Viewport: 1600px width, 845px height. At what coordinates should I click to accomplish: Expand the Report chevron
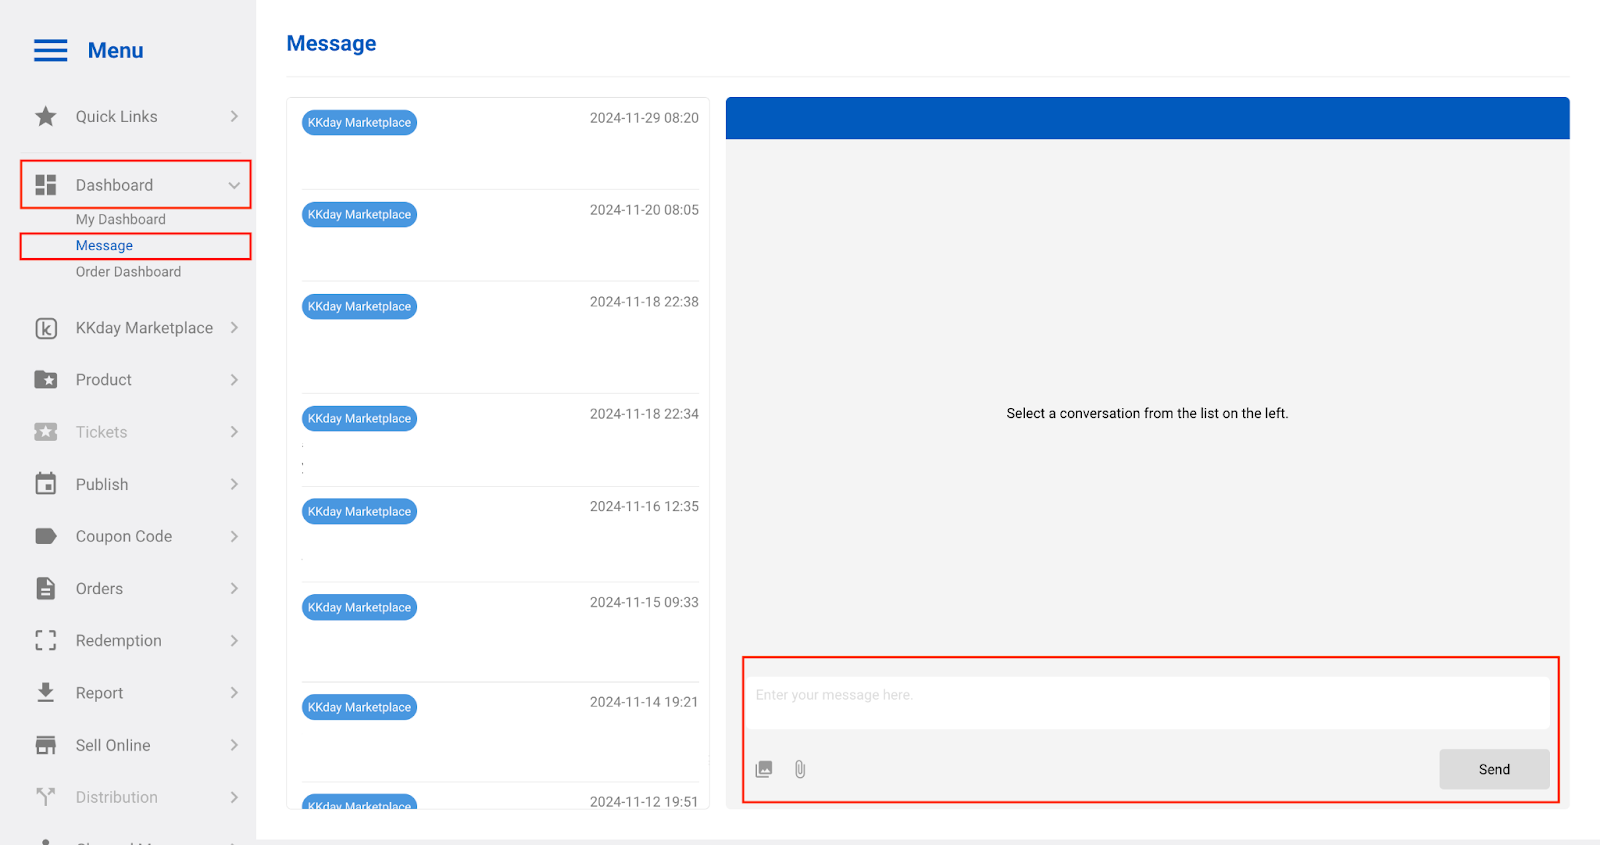[234, 693]
